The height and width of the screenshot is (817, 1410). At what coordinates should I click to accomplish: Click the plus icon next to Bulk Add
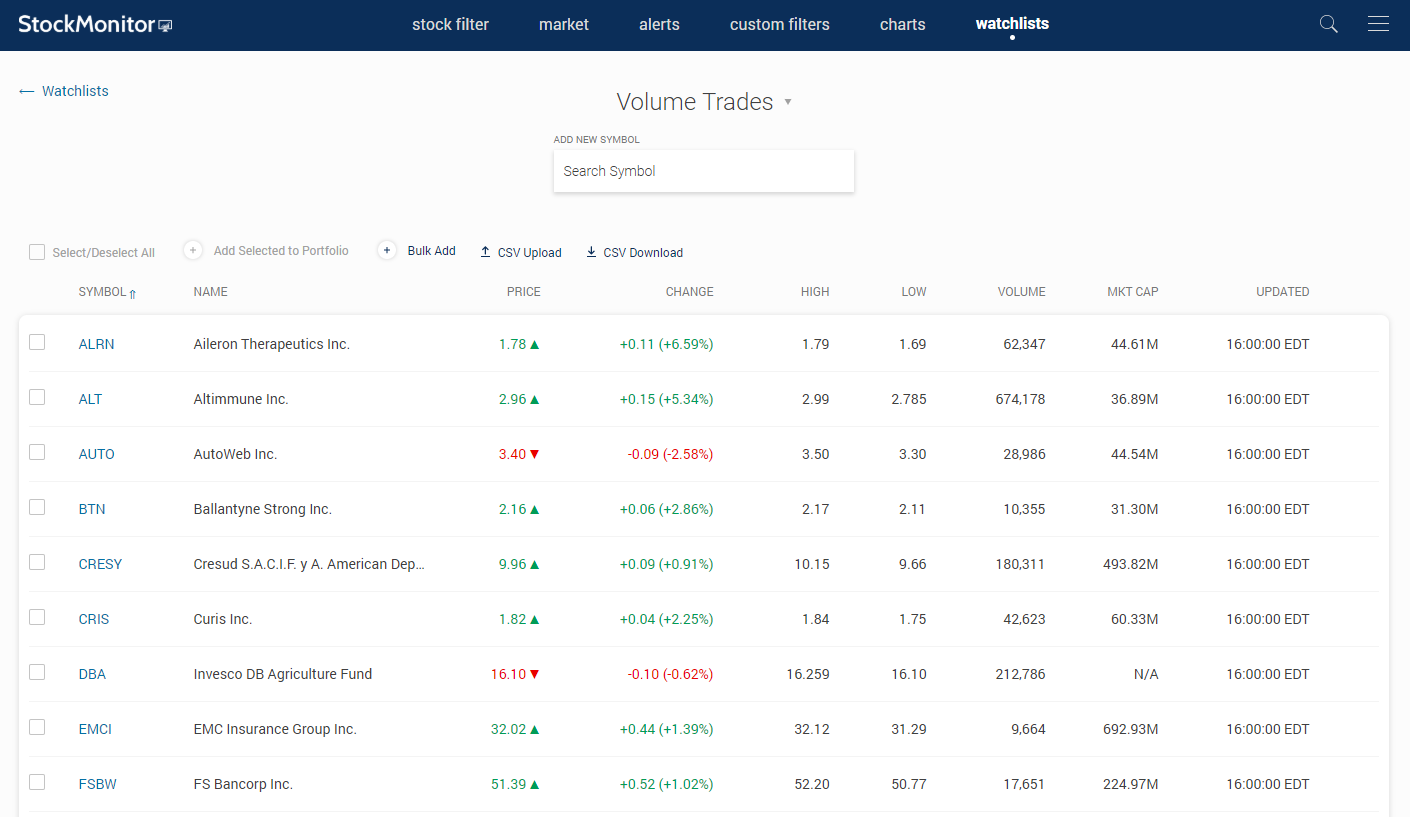(x=387, y=250)
